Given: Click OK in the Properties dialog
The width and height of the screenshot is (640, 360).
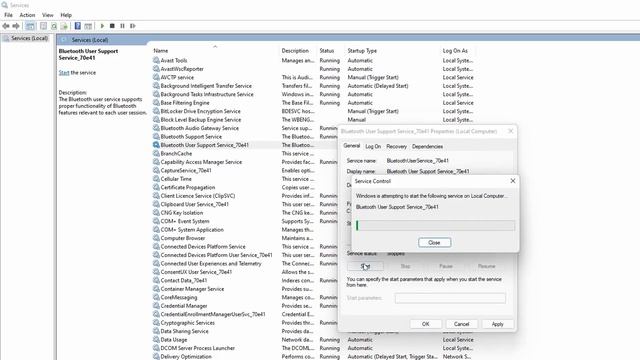Looking at the screenshot, I should click(425, 324).
